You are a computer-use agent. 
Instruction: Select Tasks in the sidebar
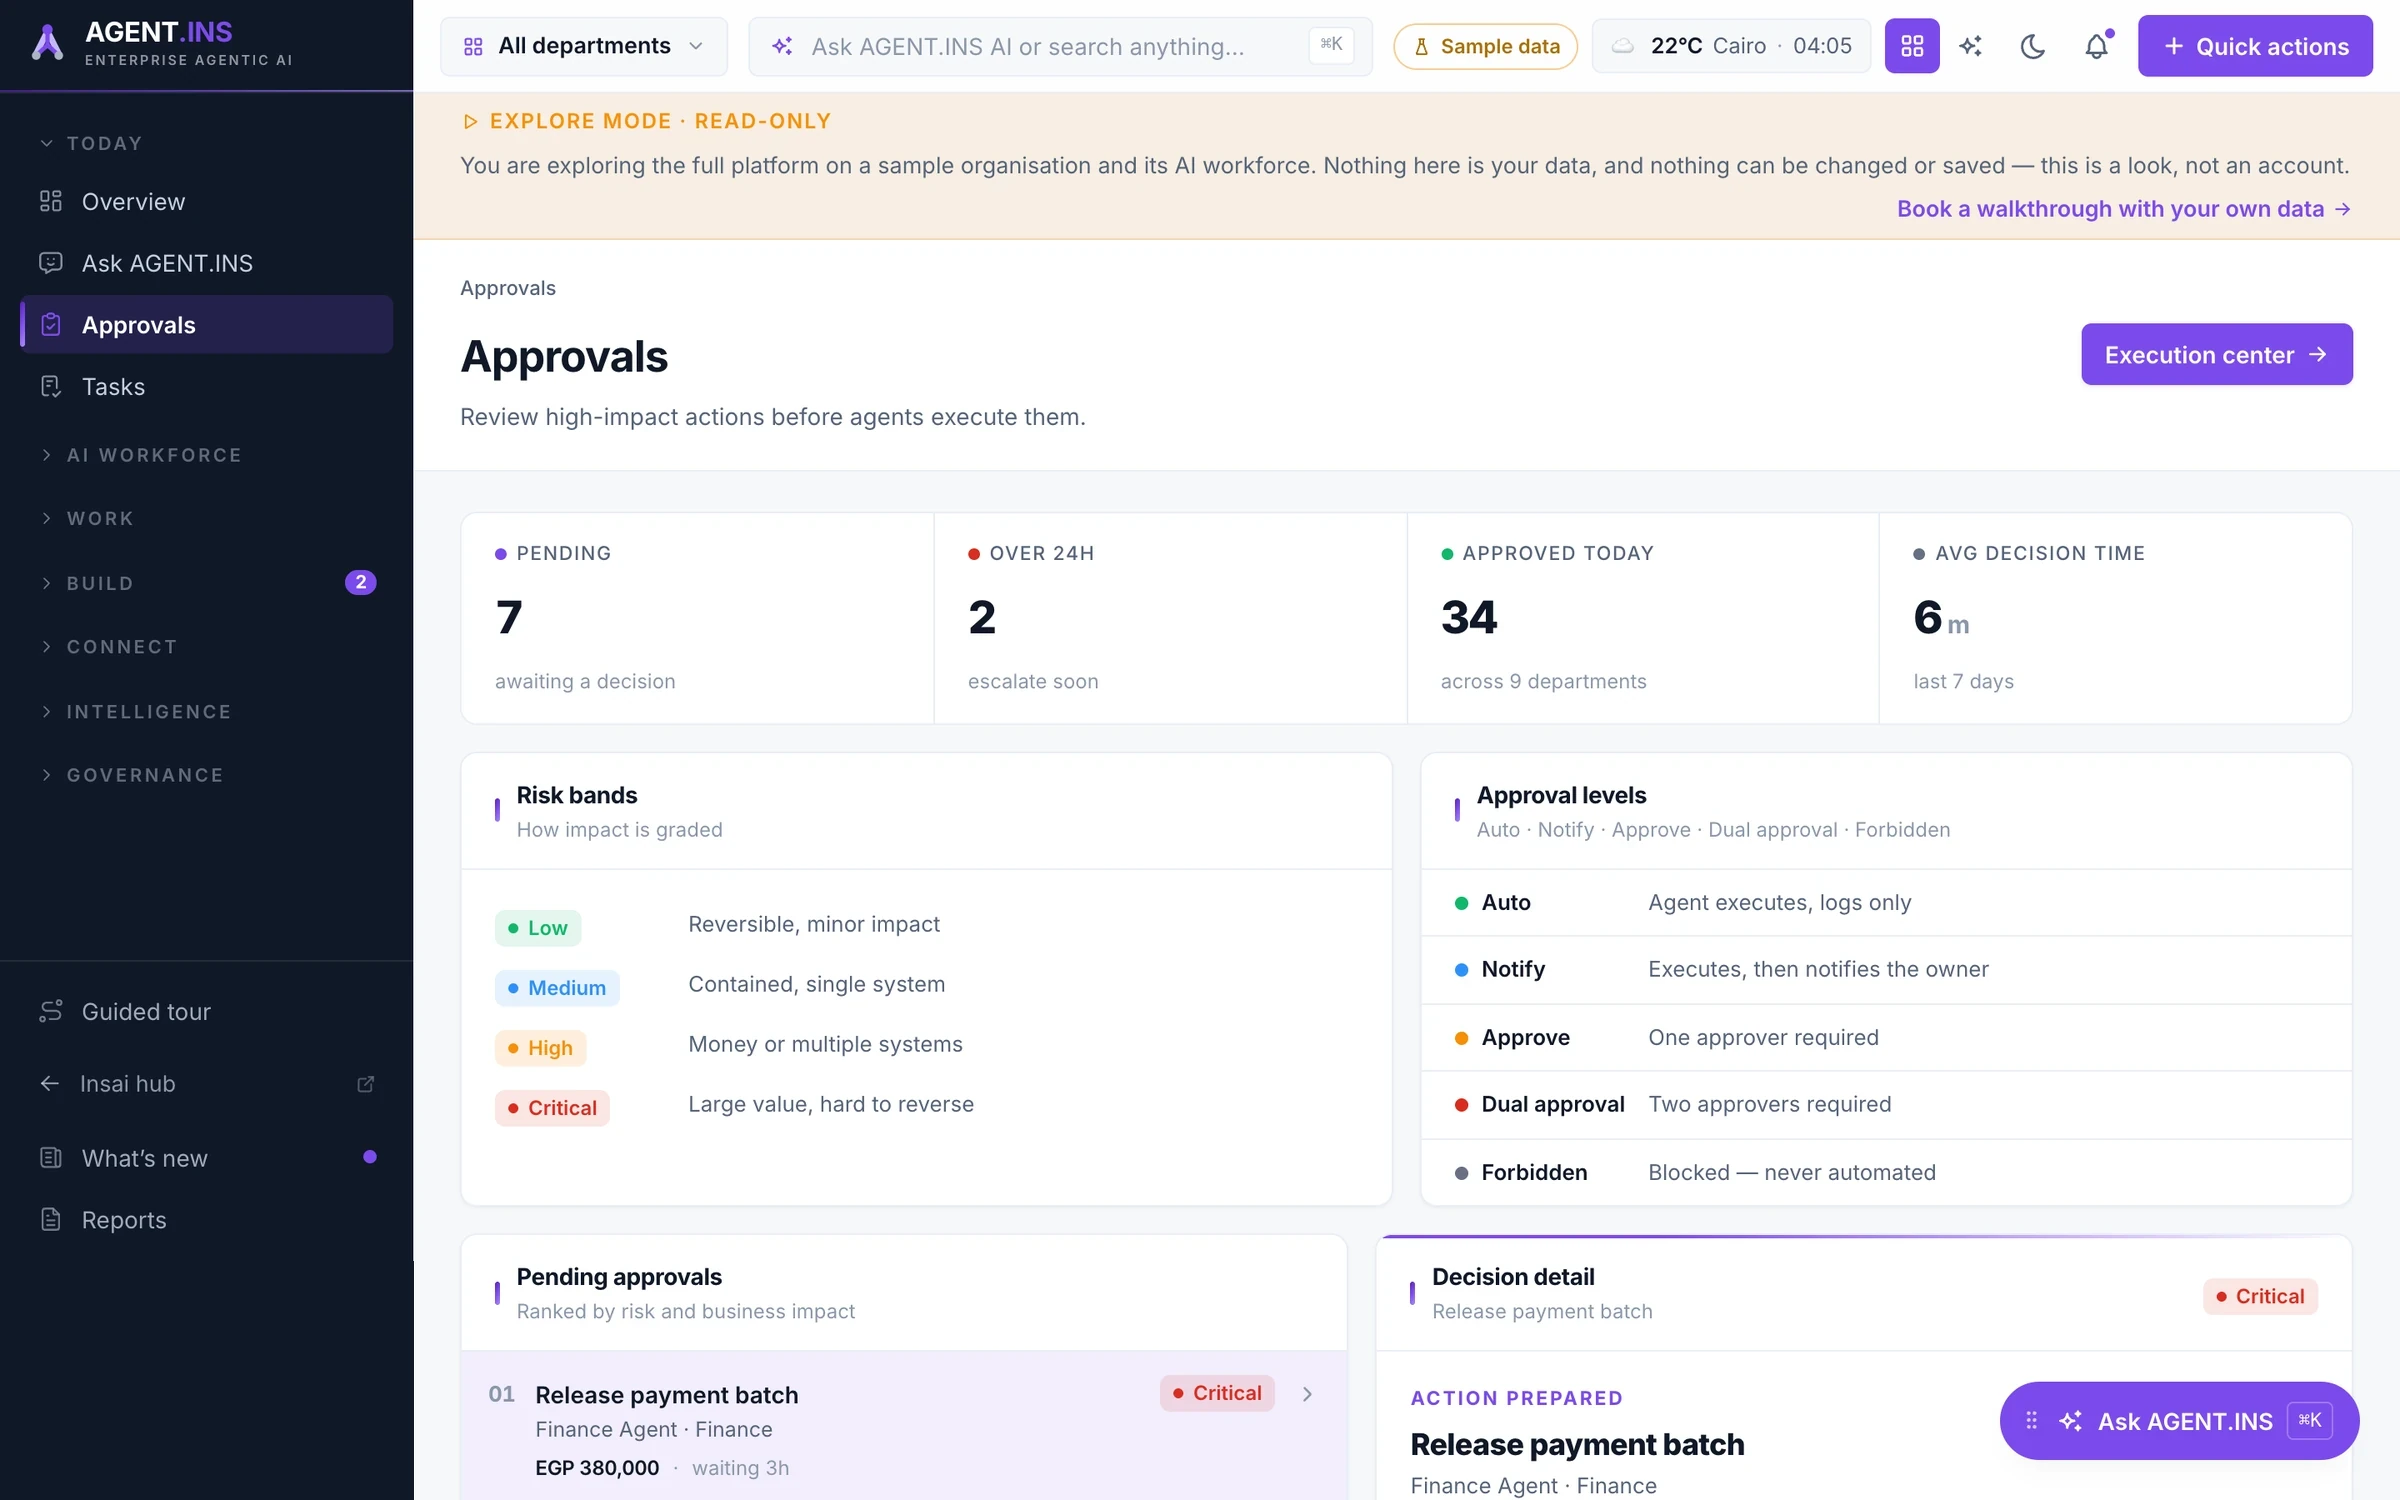tap(206, 386)
